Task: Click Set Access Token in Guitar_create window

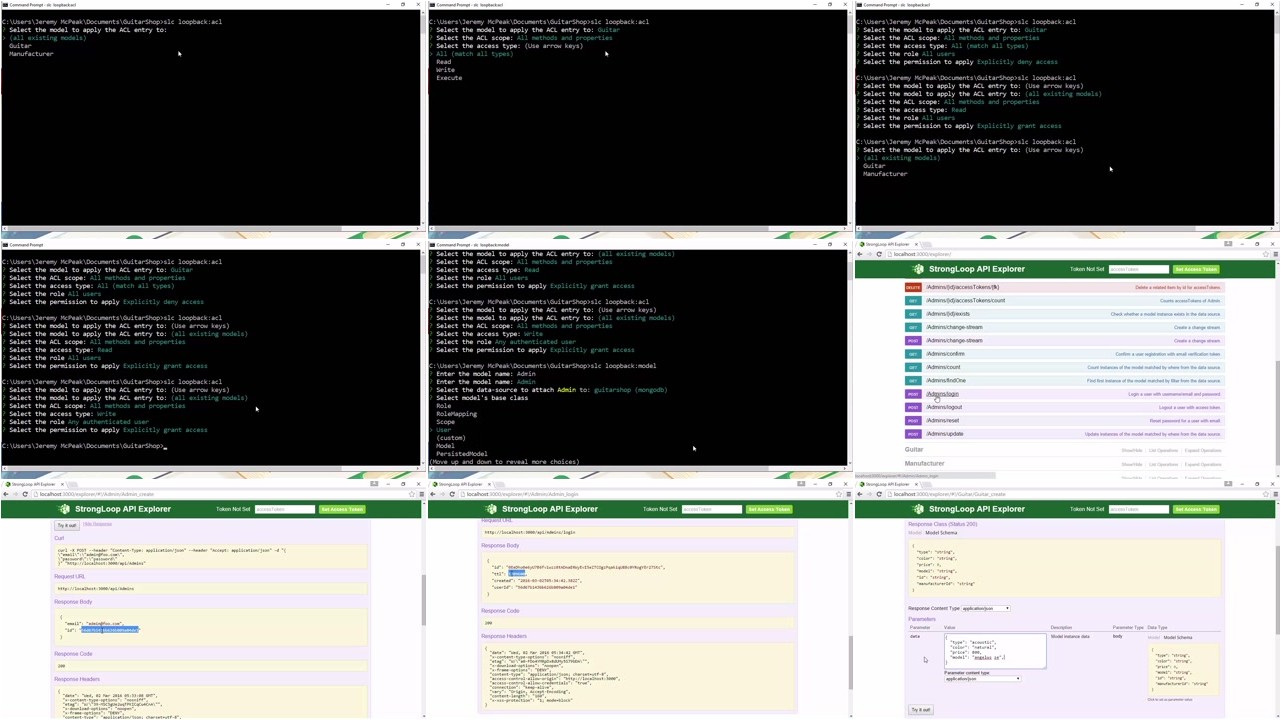Action: tap(1196, 509)
